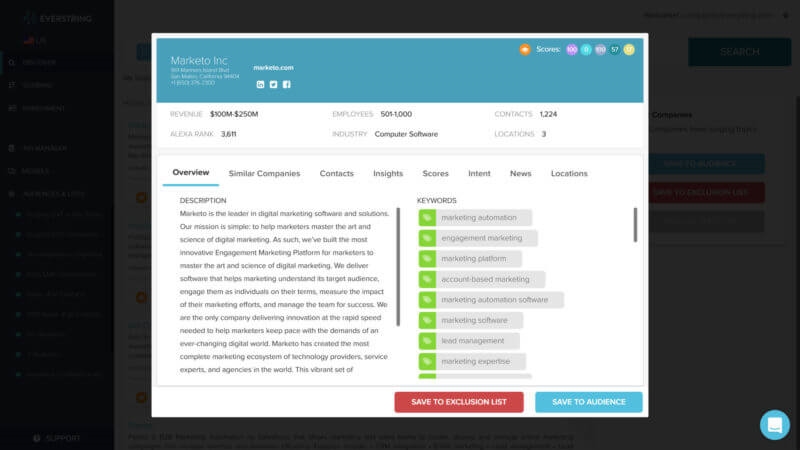Click tag icon for marketing expertise
The width and height of the screenshot is (800, 450).
coord(427,362)
